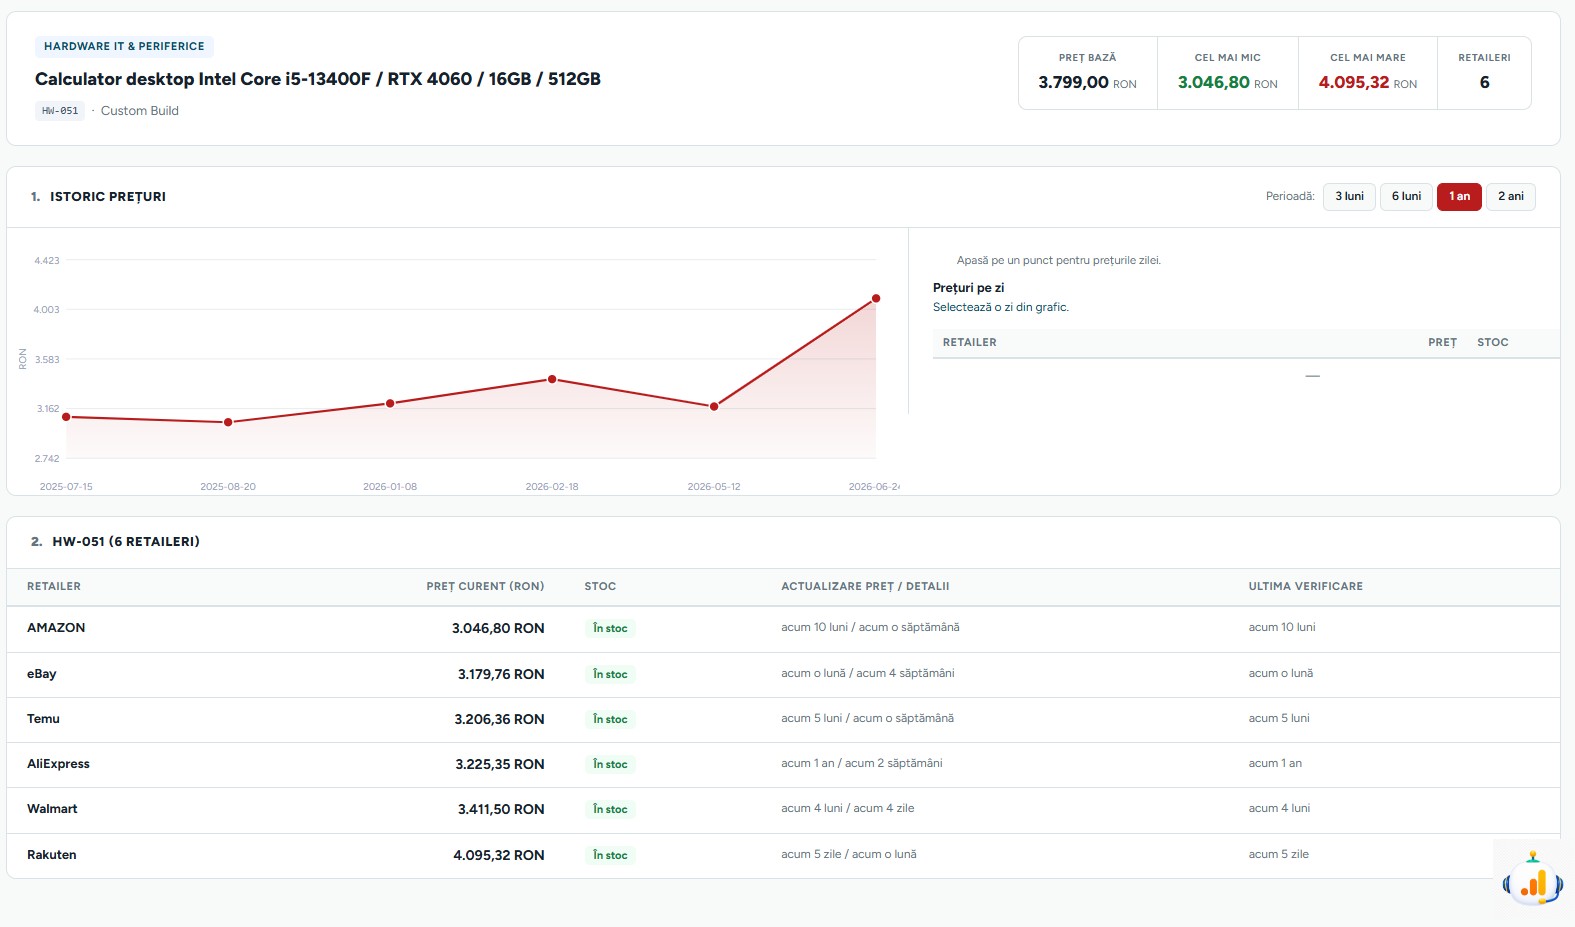Screen dimensions: 1575x927
Task: Click the 2025-08-20 chart data point
Action: click(228, 422)
